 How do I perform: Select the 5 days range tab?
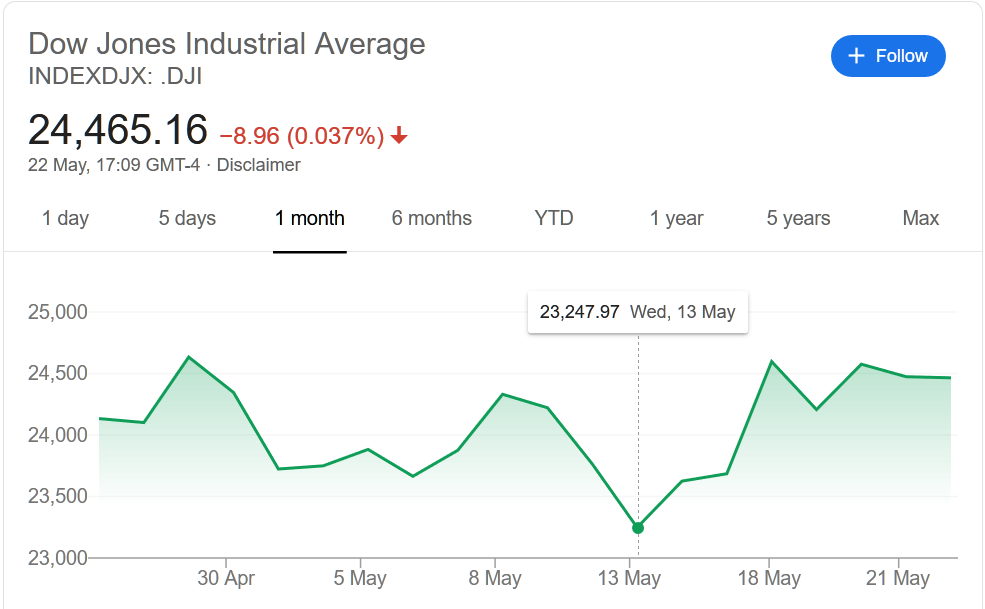pos(187,218)
